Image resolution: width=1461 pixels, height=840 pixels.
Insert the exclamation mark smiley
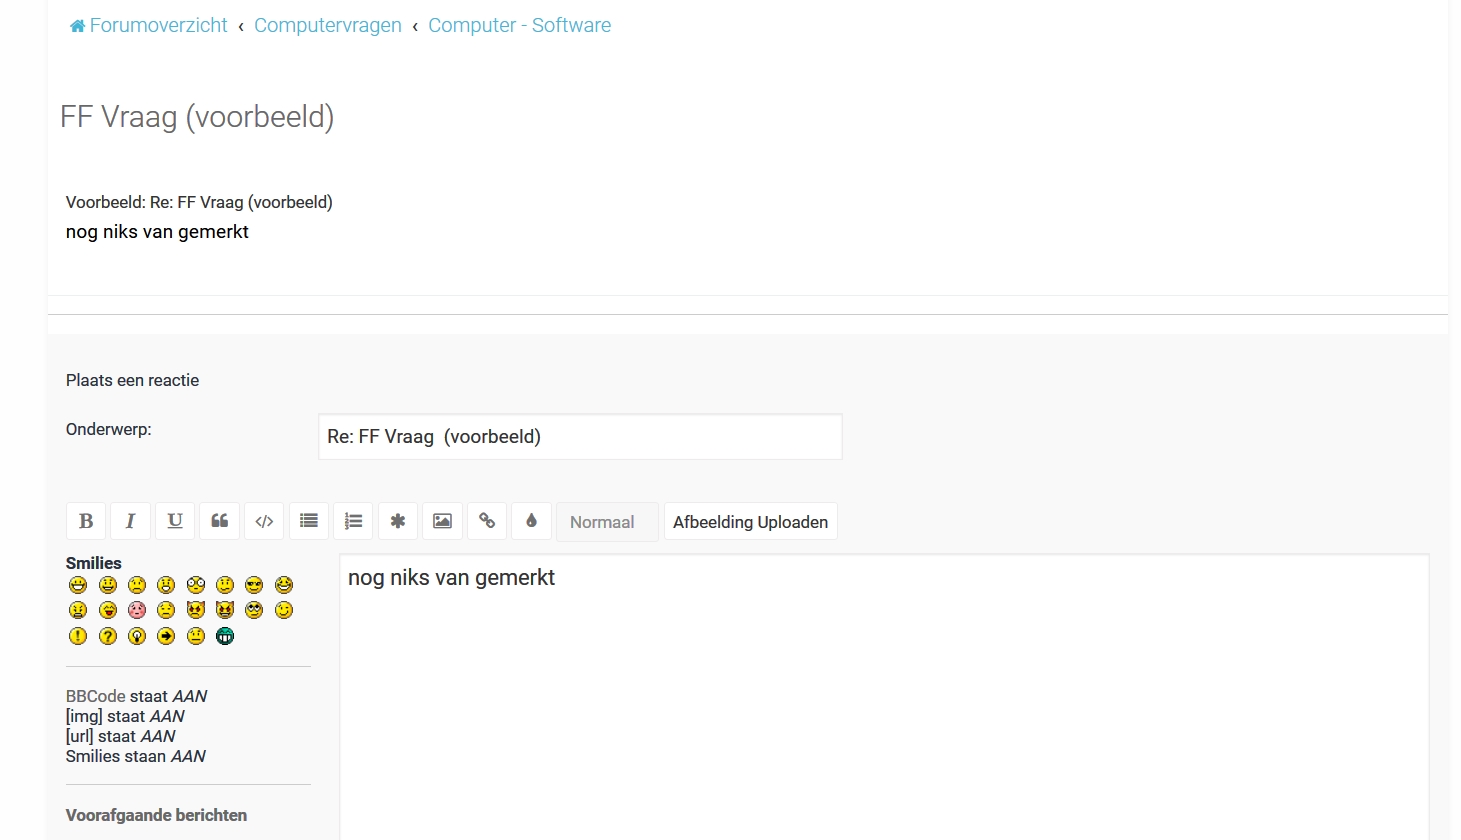[x=78, y=636]
